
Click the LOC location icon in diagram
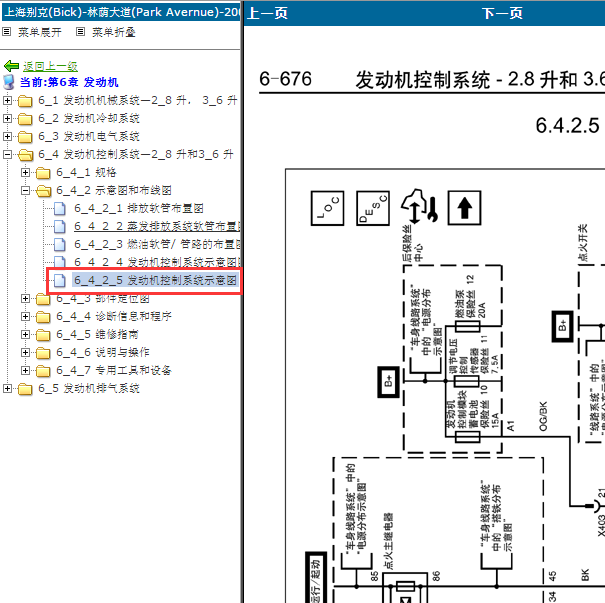click(x=327, y=208)
